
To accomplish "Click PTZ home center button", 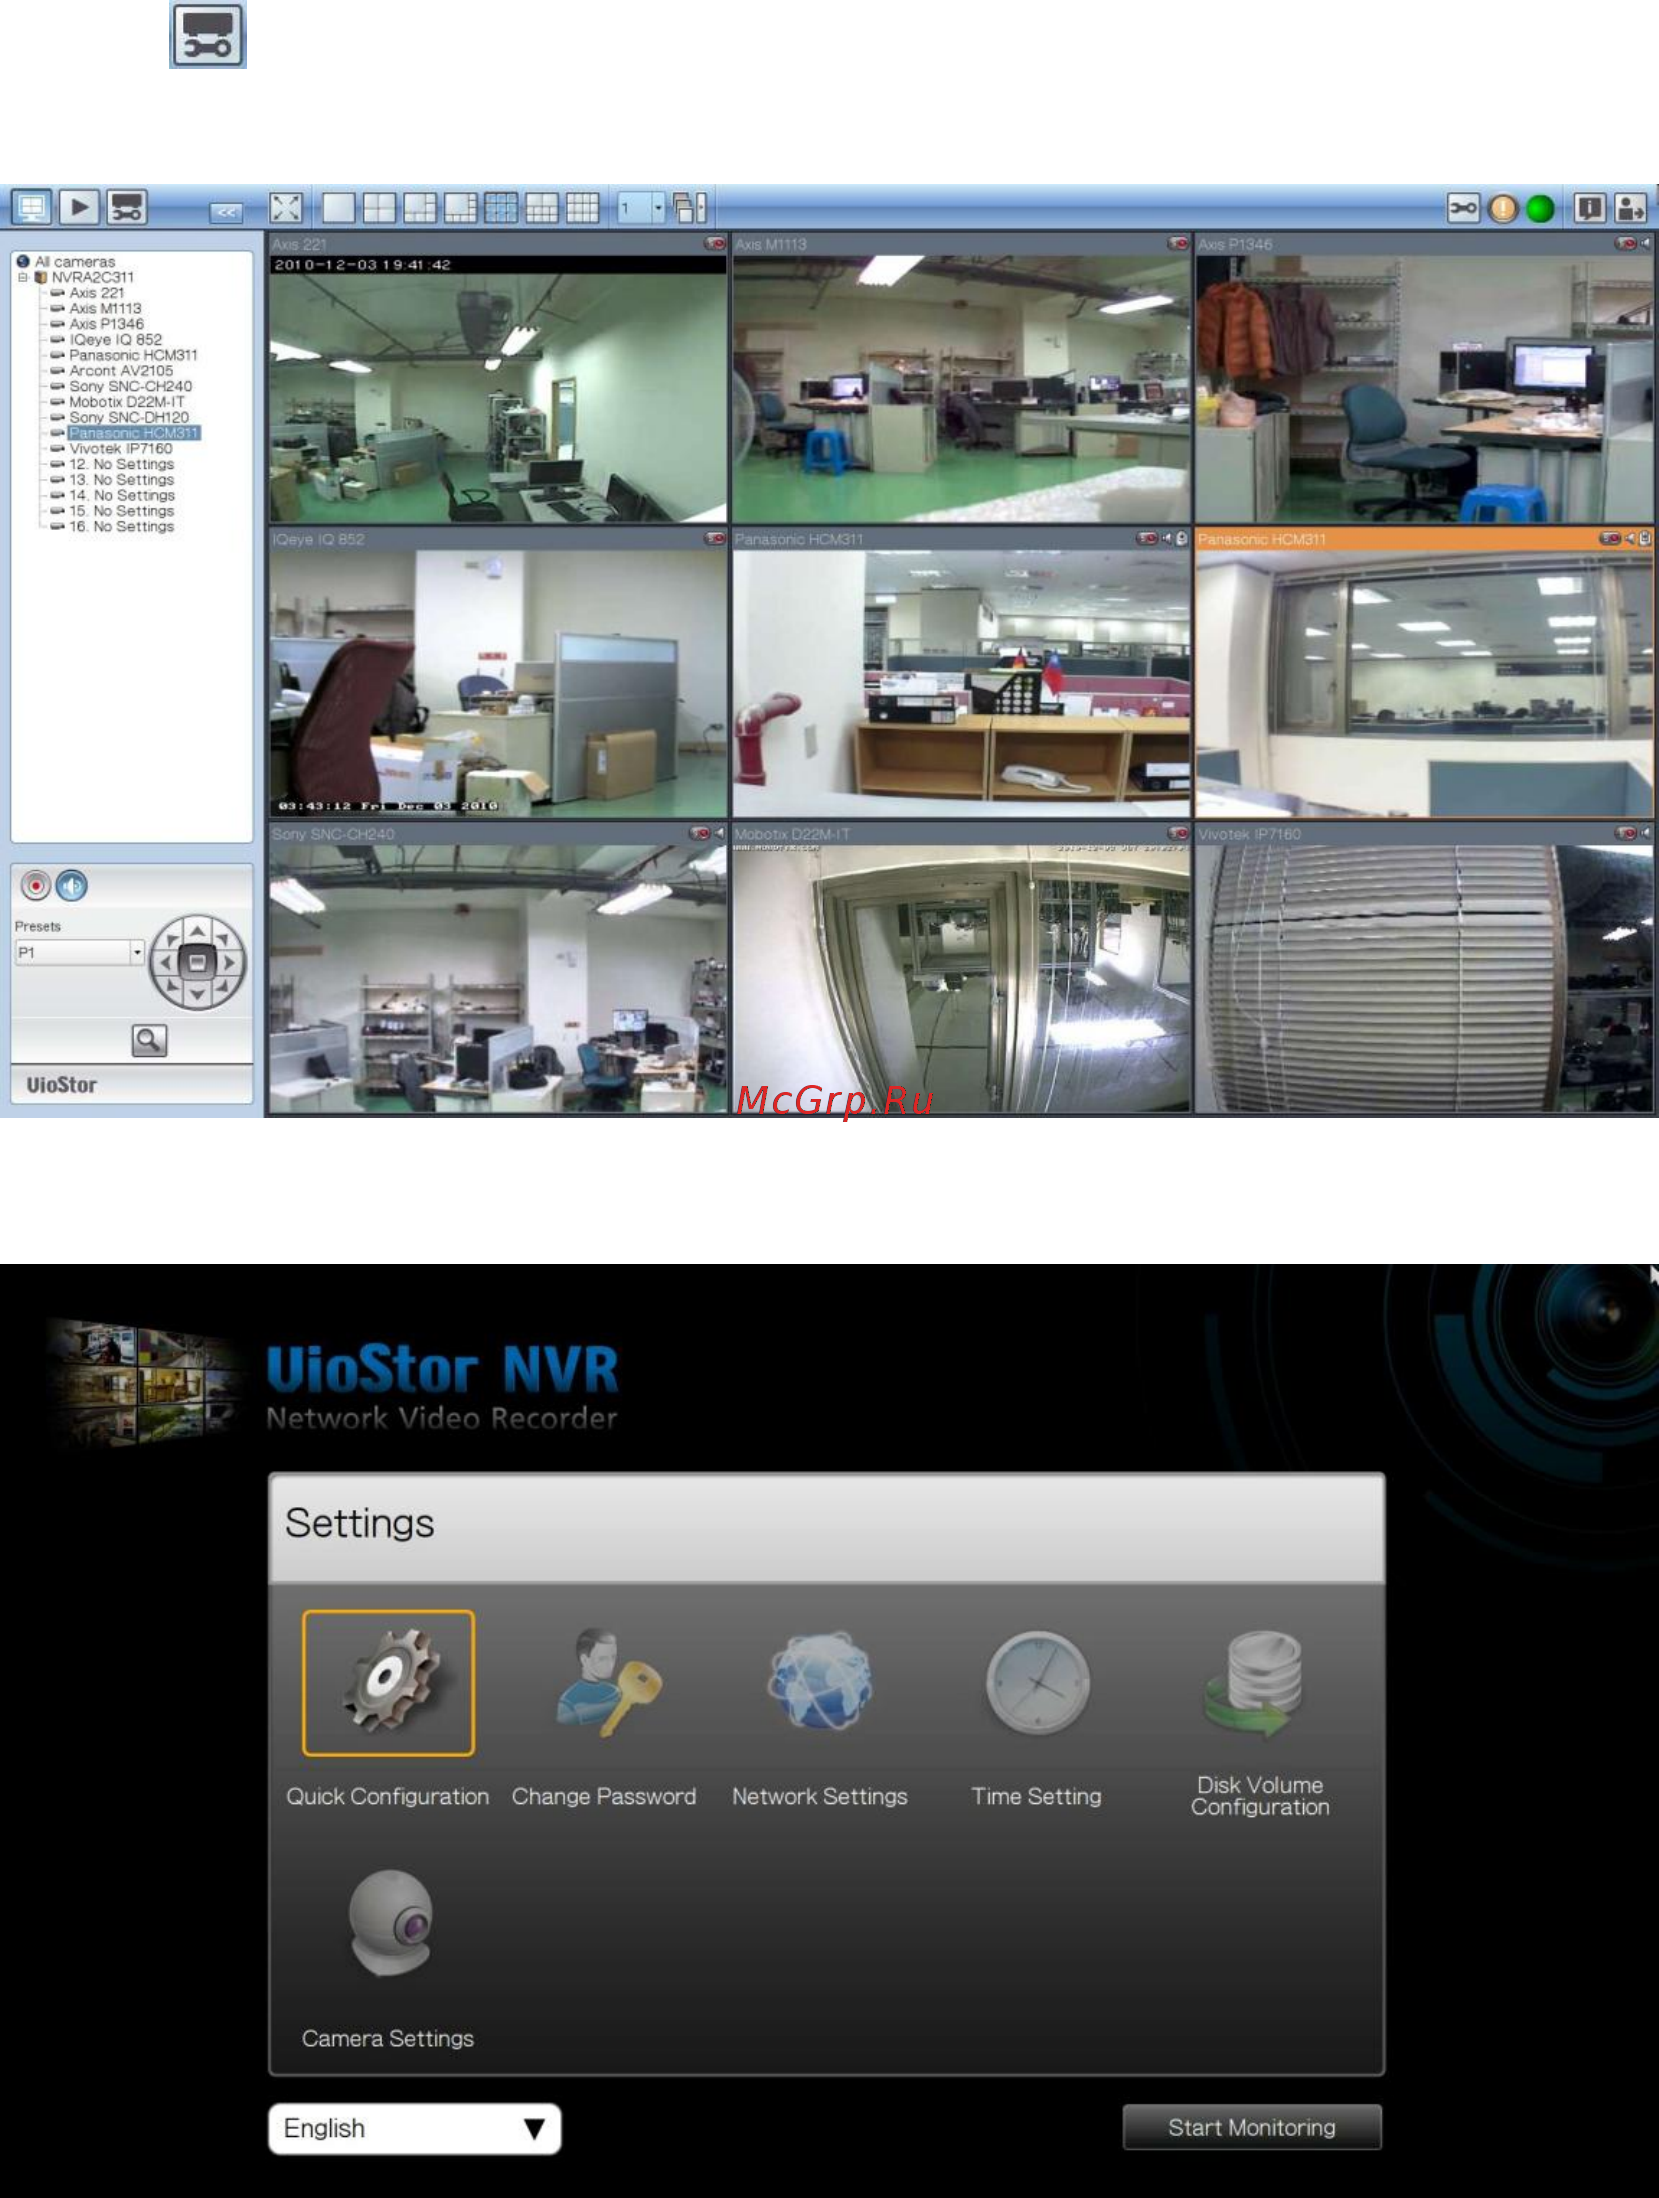I will pos(198,963).
